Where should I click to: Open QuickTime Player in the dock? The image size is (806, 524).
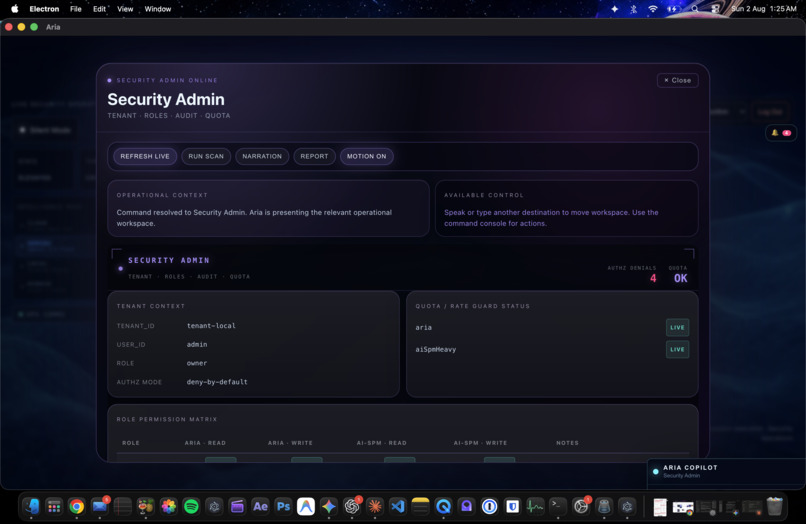[444, 507]
